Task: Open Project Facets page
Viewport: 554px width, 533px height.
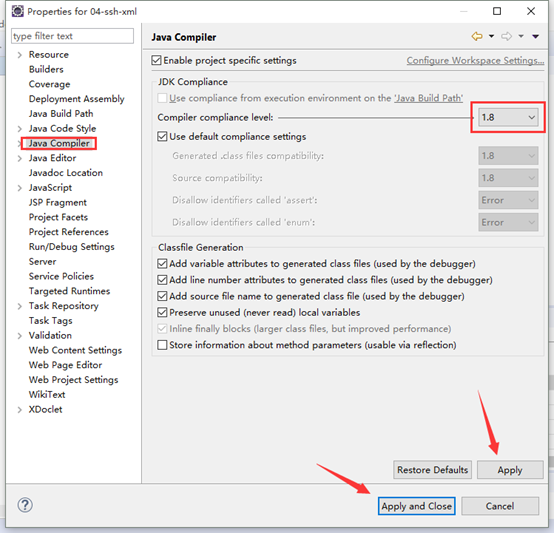Action: [x=58, y=217]
